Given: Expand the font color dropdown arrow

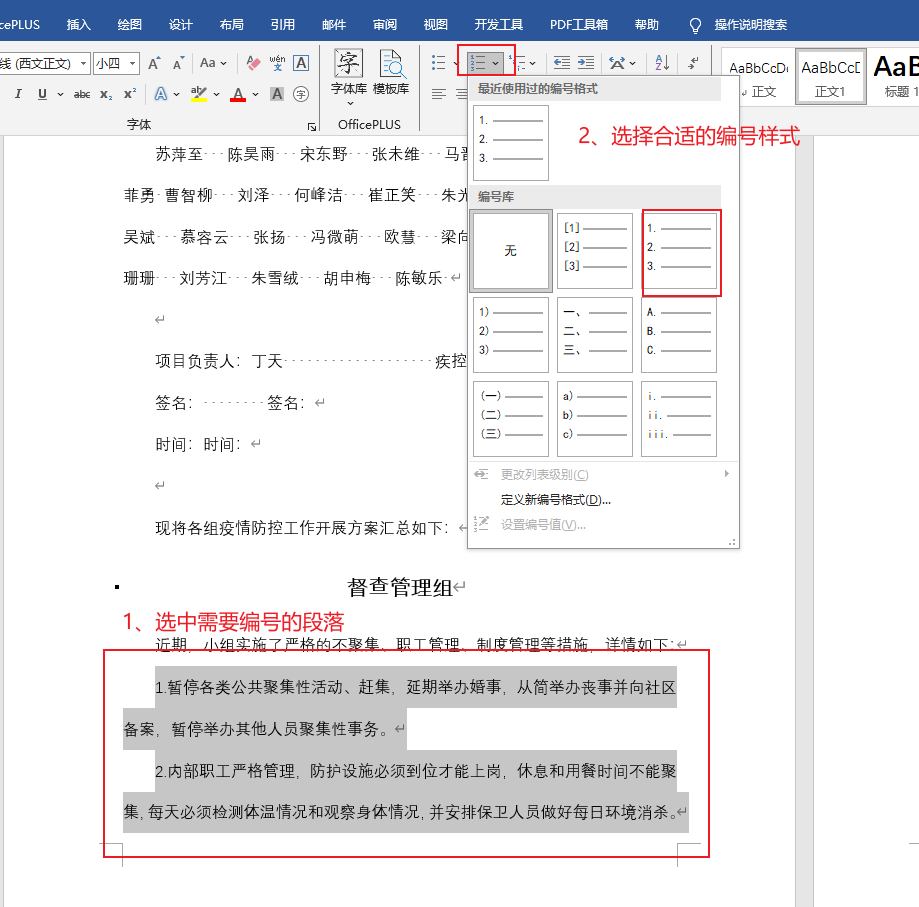Looking at the screenshot, I should [256, 94].
